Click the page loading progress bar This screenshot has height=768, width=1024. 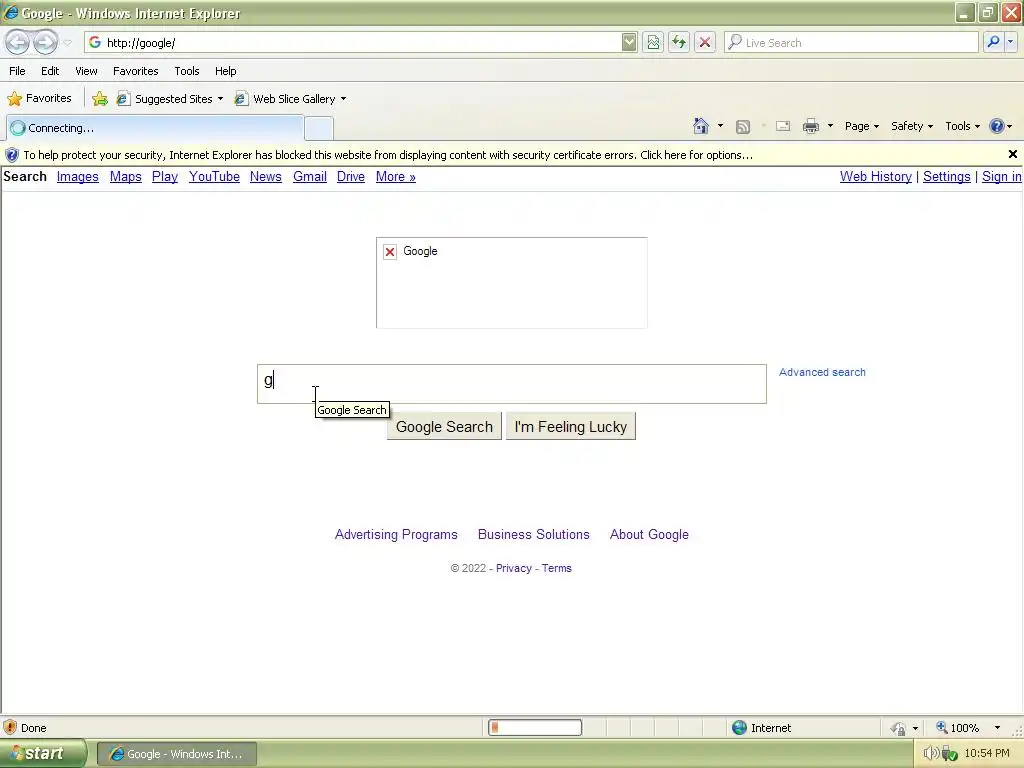tap(535, 728)
